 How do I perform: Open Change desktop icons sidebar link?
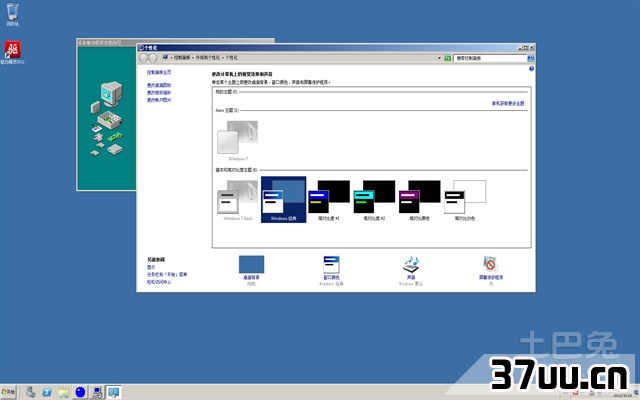(159, 85)
